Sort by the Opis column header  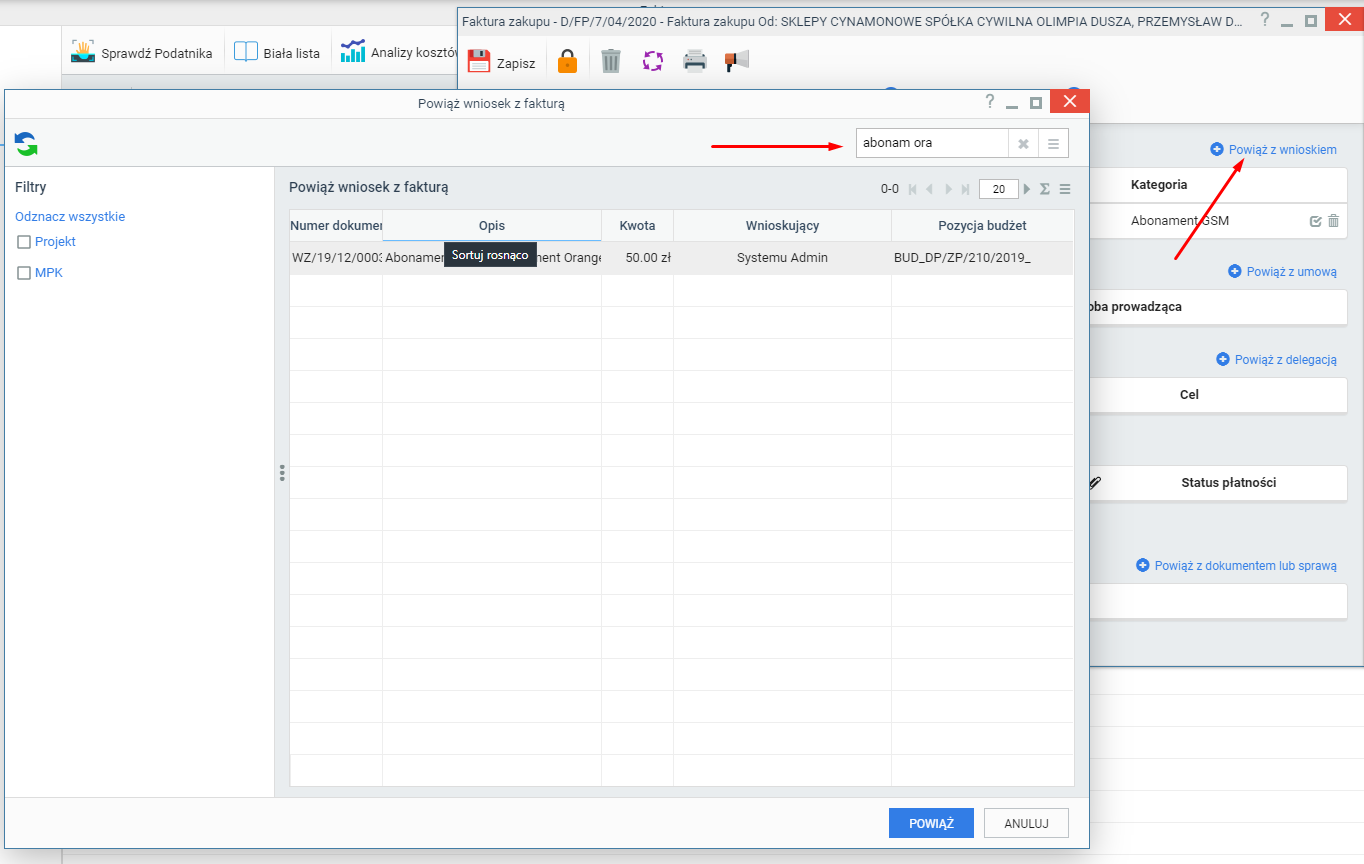(x=492, y=226)
